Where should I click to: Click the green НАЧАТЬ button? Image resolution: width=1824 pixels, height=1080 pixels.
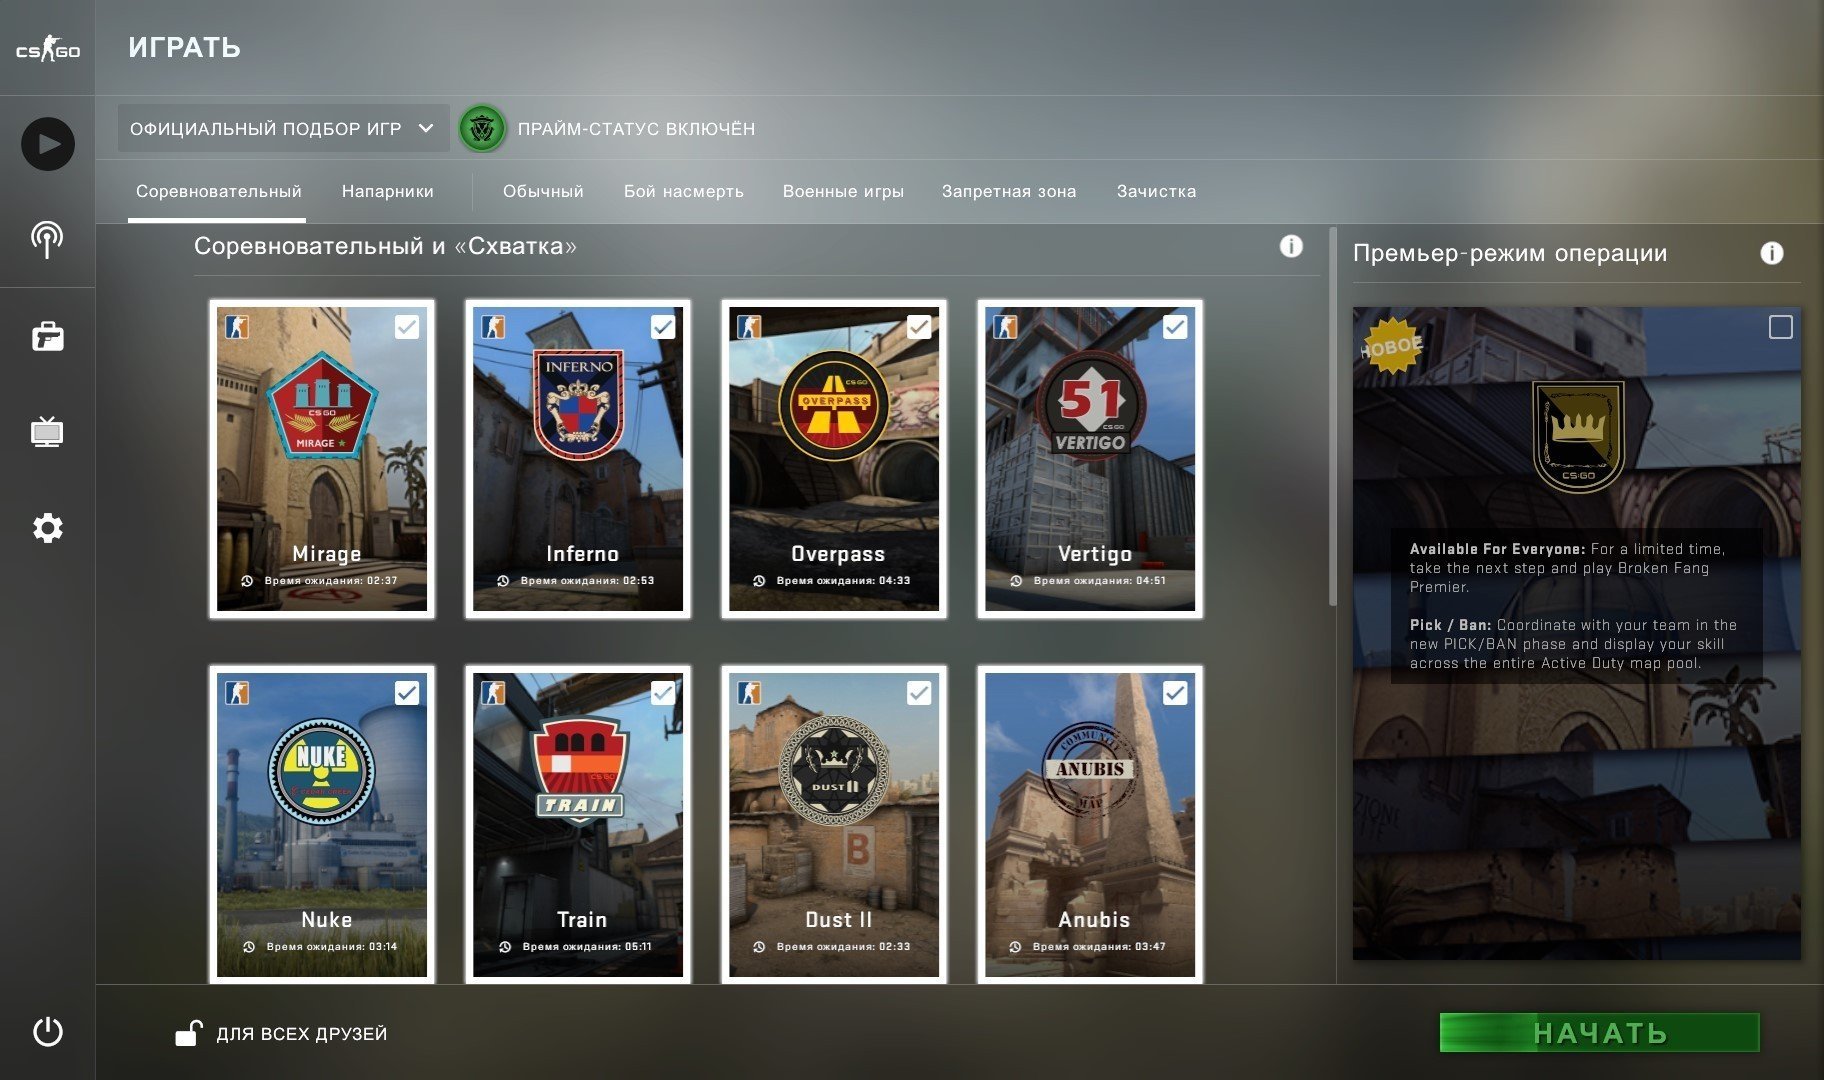1599,1033
